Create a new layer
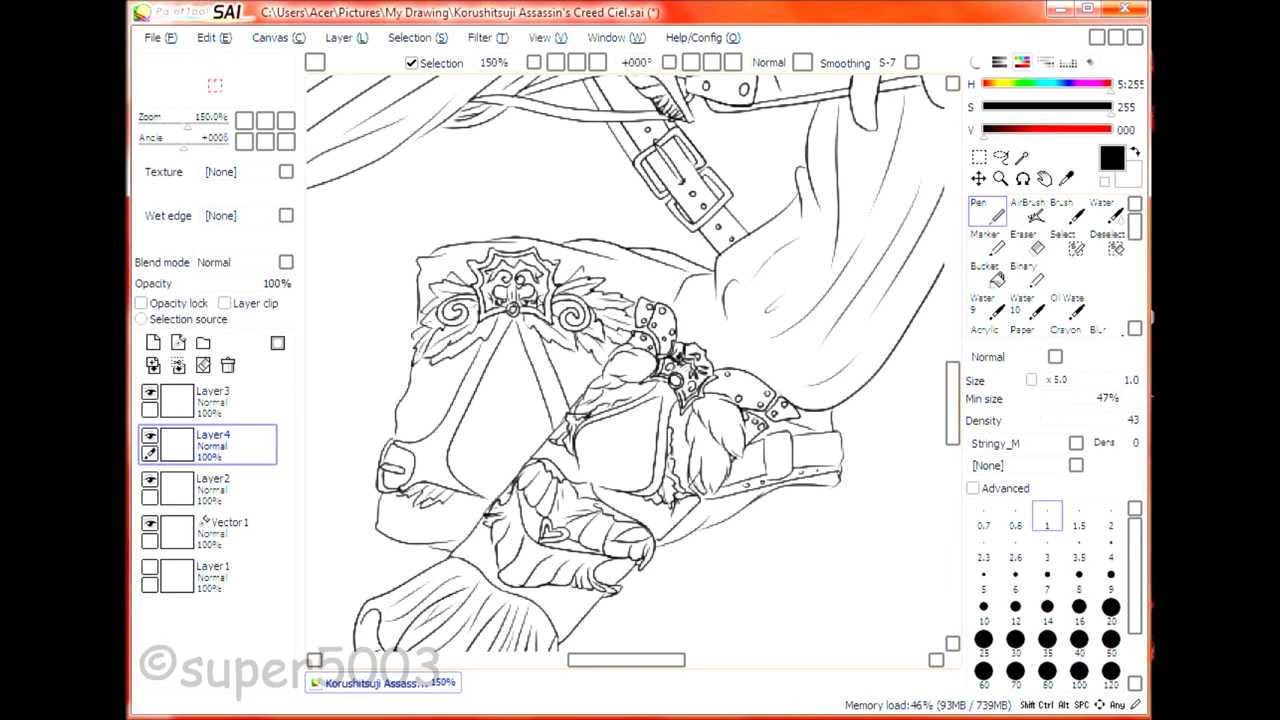Image resolution: width=1280 pixels, height=720 pixels. [x=154, y=342]
